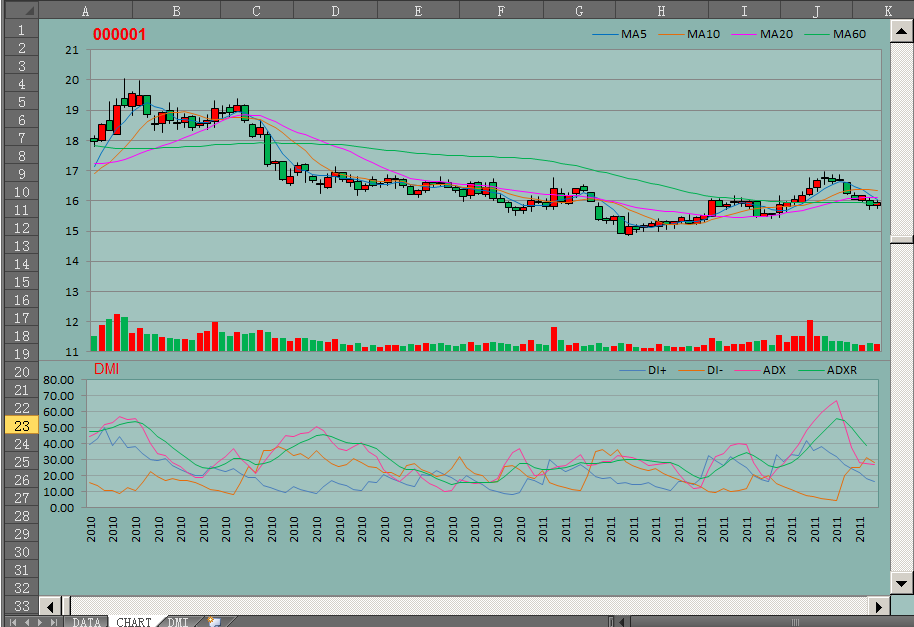Select the CHART sheet tab

[133, 622]
